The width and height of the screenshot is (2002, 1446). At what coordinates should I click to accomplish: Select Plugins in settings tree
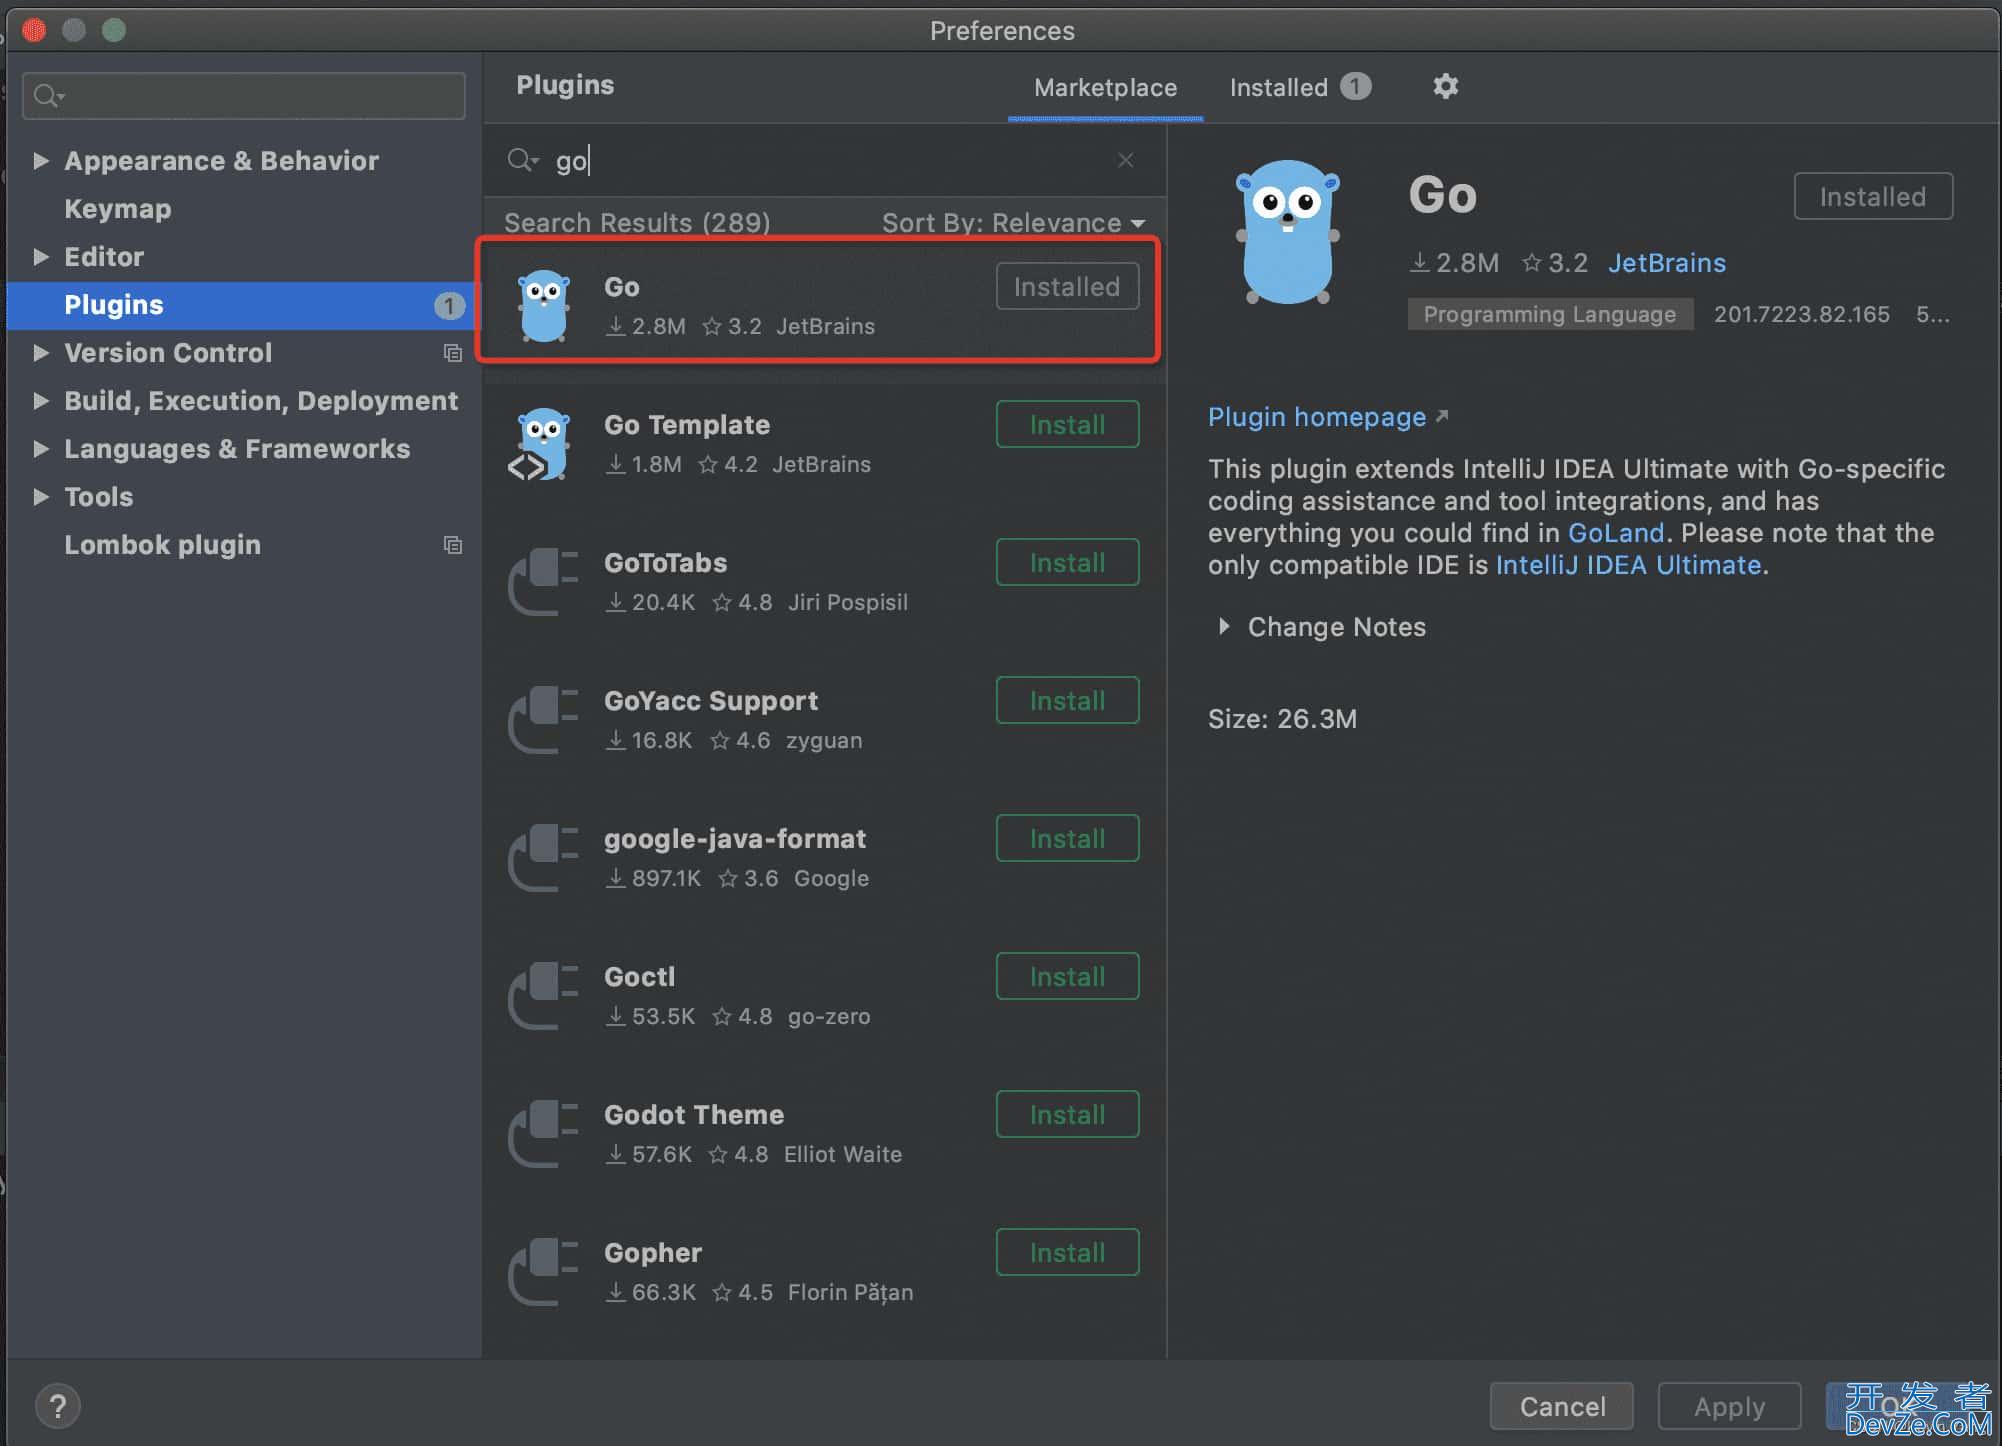point(244,305)
